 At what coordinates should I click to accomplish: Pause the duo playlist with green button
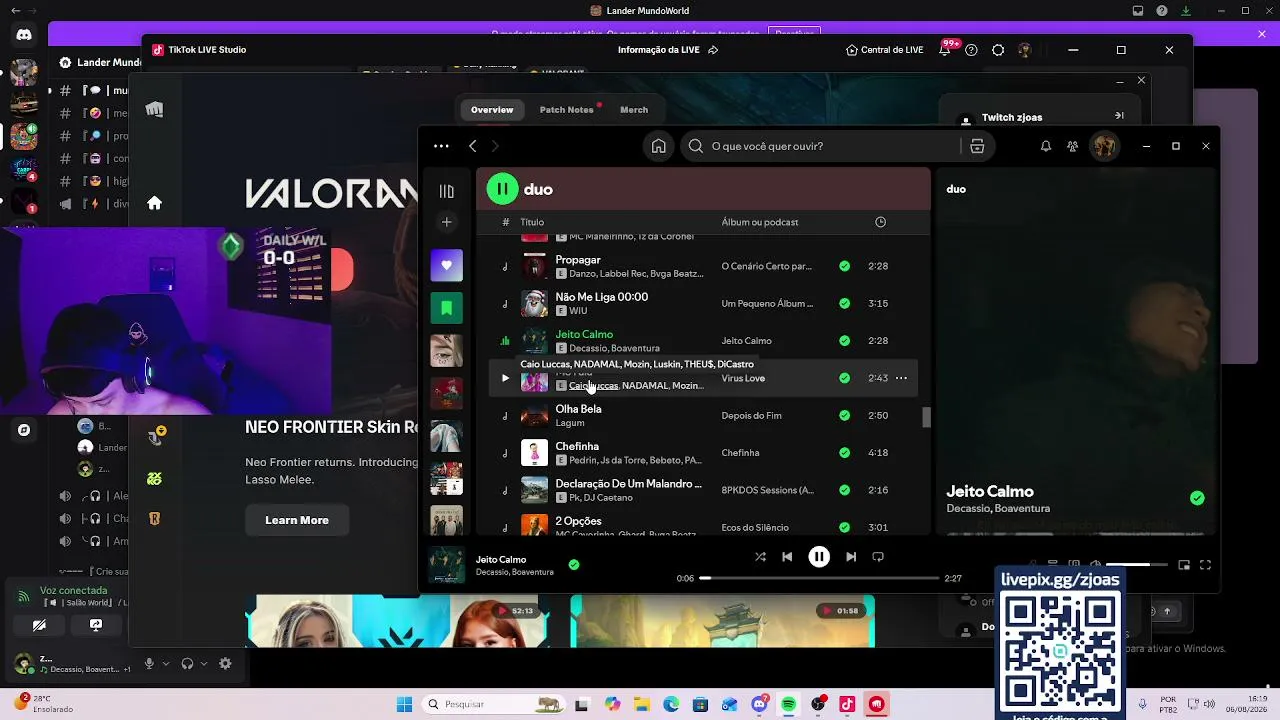pyautogui.click(x=502, y=189)
